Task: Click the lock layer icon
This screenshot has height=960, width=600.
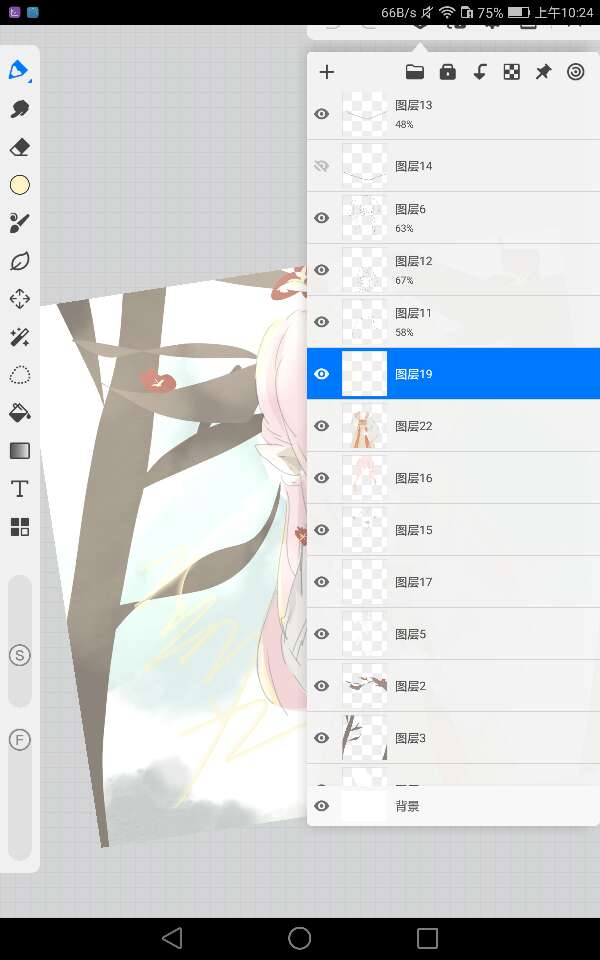Action: click(x=447, y=72)
